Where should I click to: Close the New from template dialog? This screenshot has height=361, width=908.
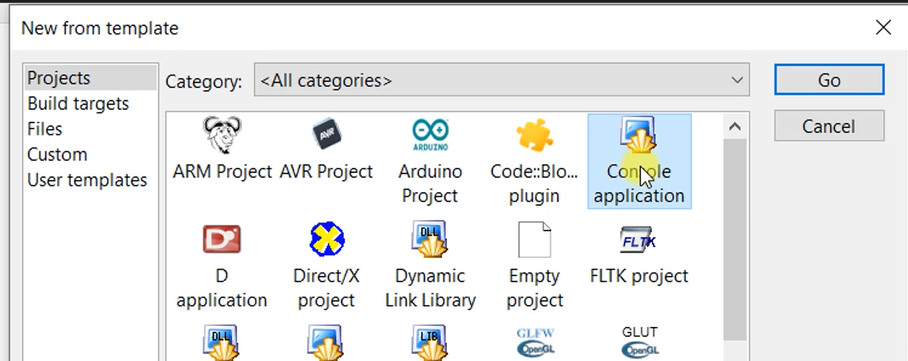883,27
